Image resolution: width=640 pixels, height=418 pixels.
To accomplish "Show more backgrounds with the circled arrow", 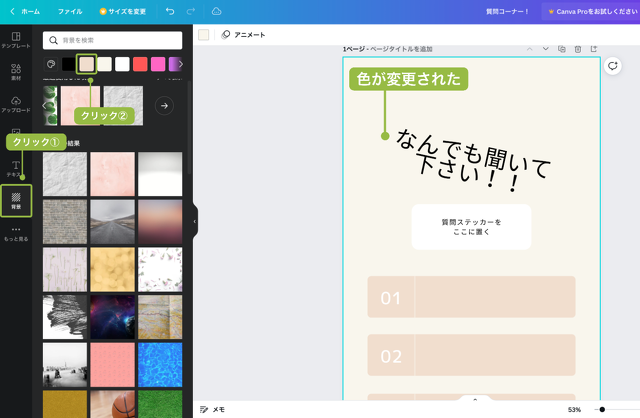I will coord(164,105).
